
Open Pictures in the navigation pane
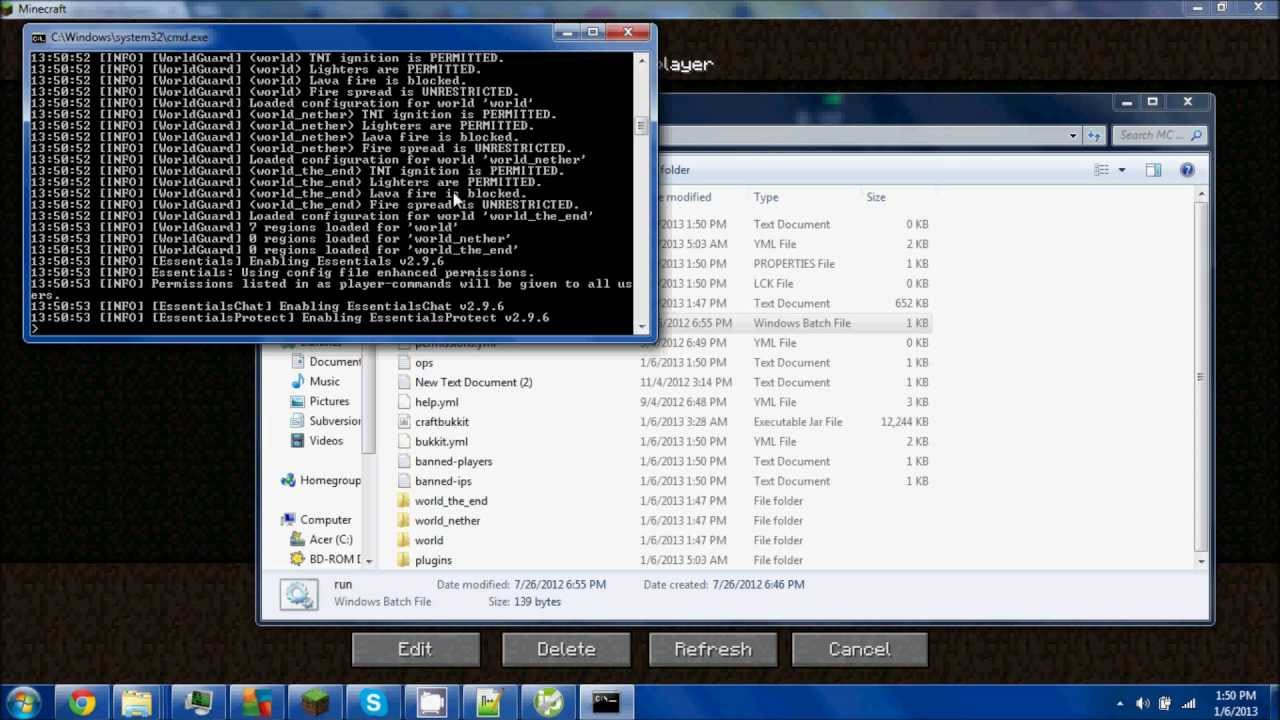point(329,401)
